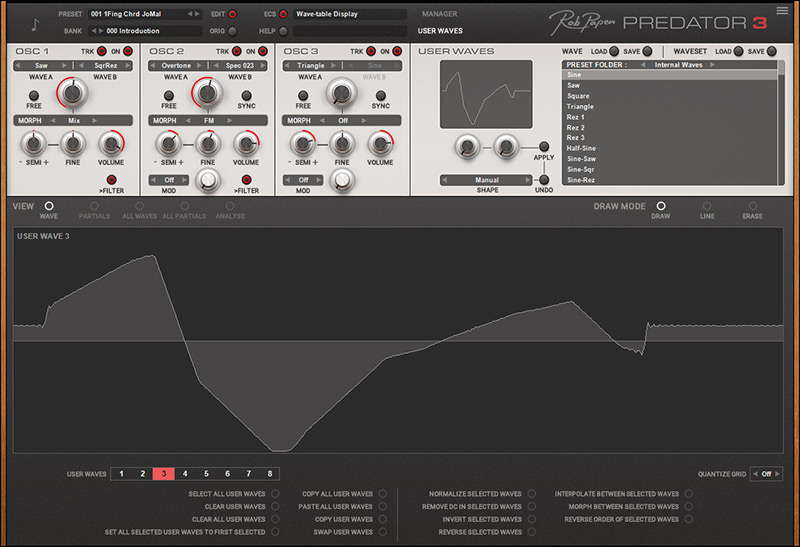Select user wave slot 5
The width and height of the screenshot is (800, 547).
tap(206, 474)
